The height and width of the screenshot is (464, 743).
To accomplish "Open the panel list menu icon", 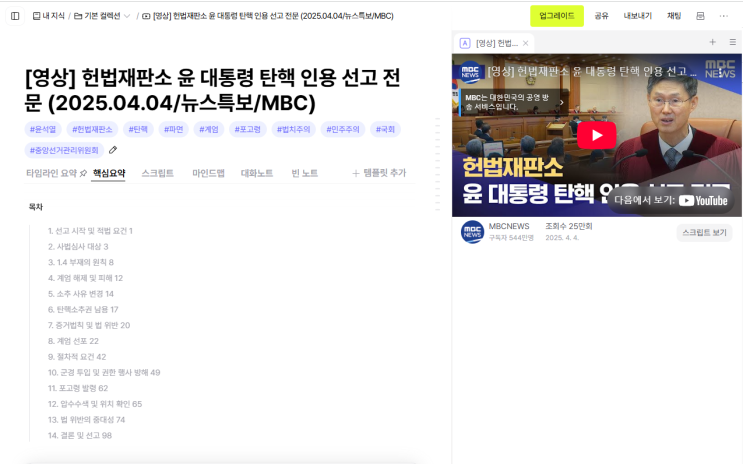I will (733, 42).
